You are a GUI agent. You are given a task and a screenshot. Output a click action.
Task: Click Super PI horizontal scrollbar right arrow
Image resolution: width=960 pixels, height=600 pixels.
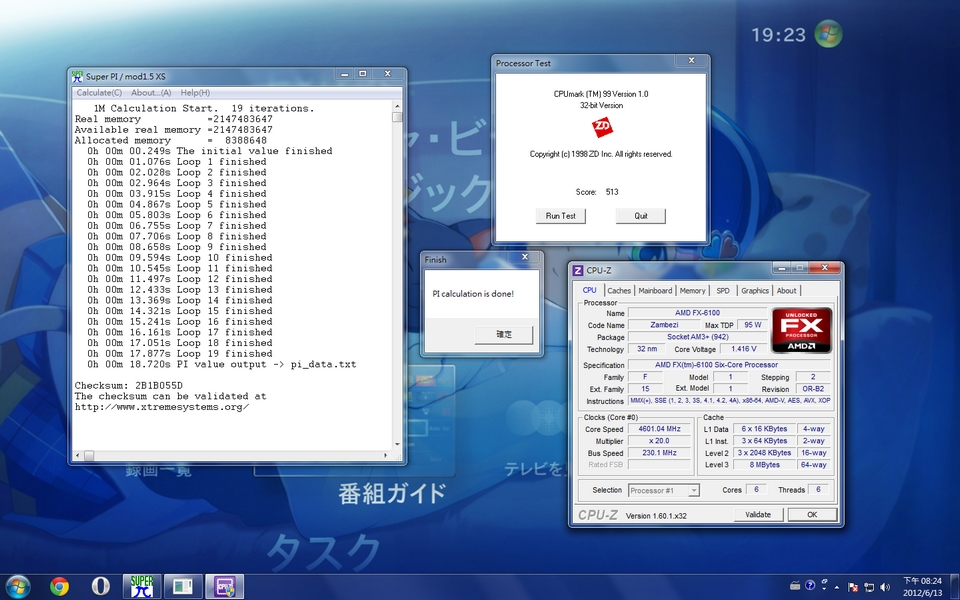click(x=386, y=456)
